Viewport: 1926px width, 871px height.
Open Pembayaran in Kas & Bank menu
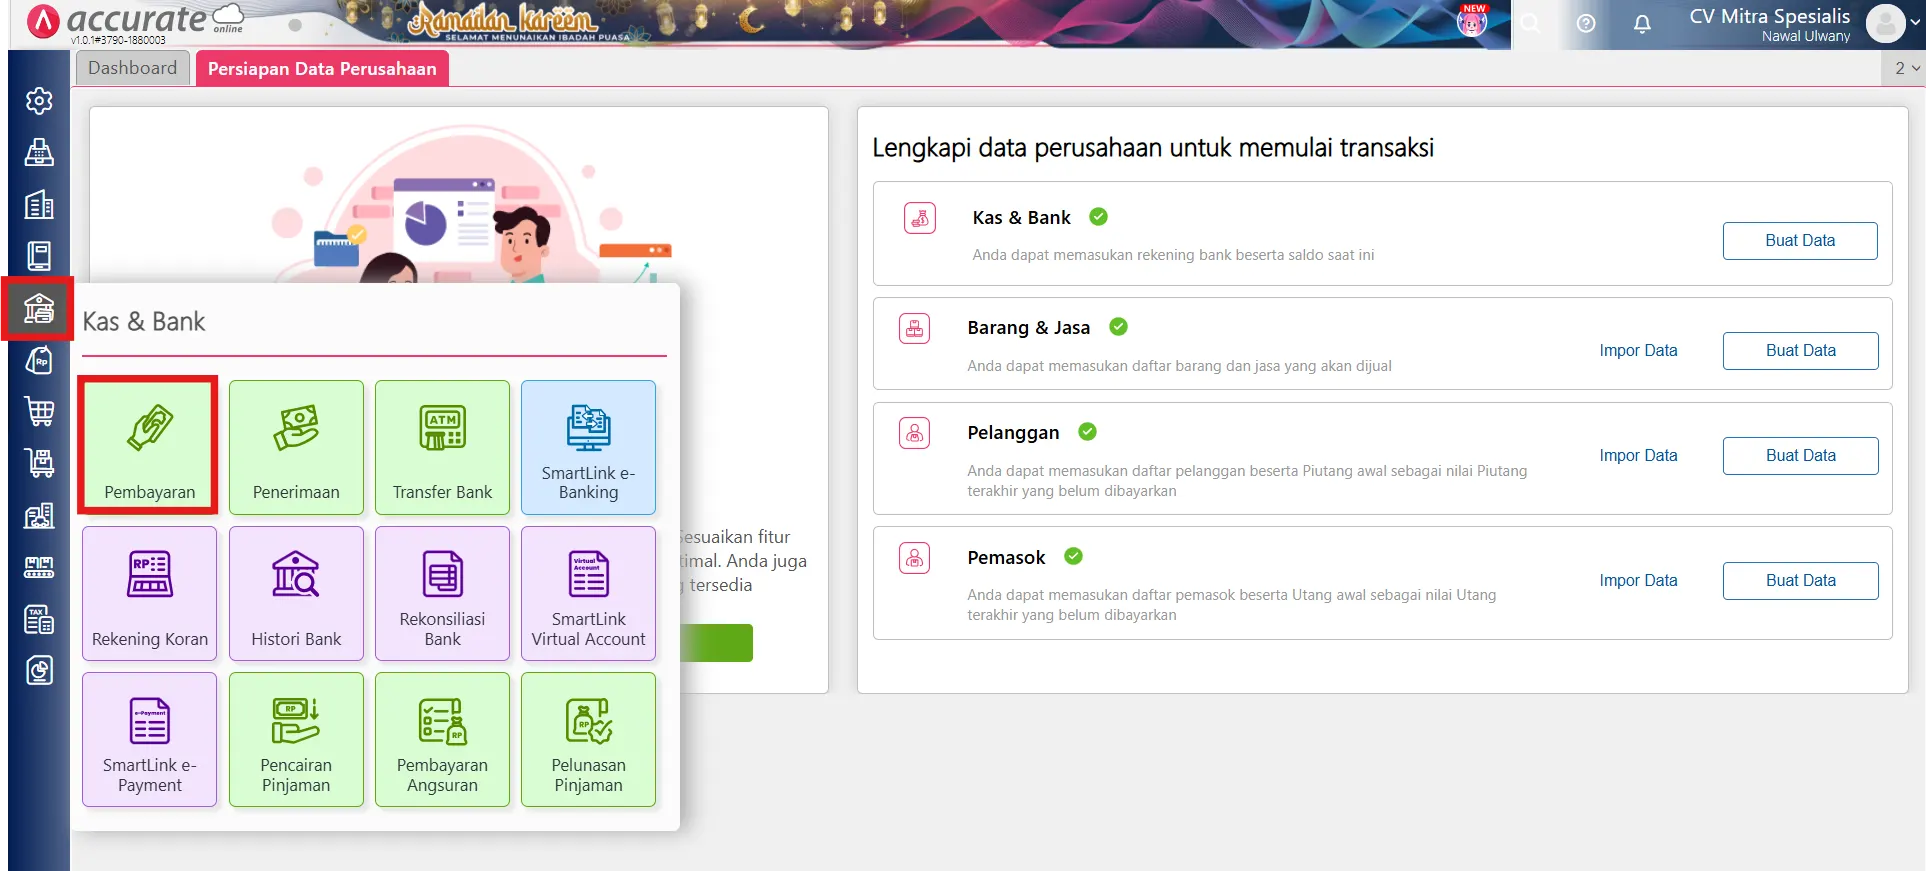click(150, 447)
